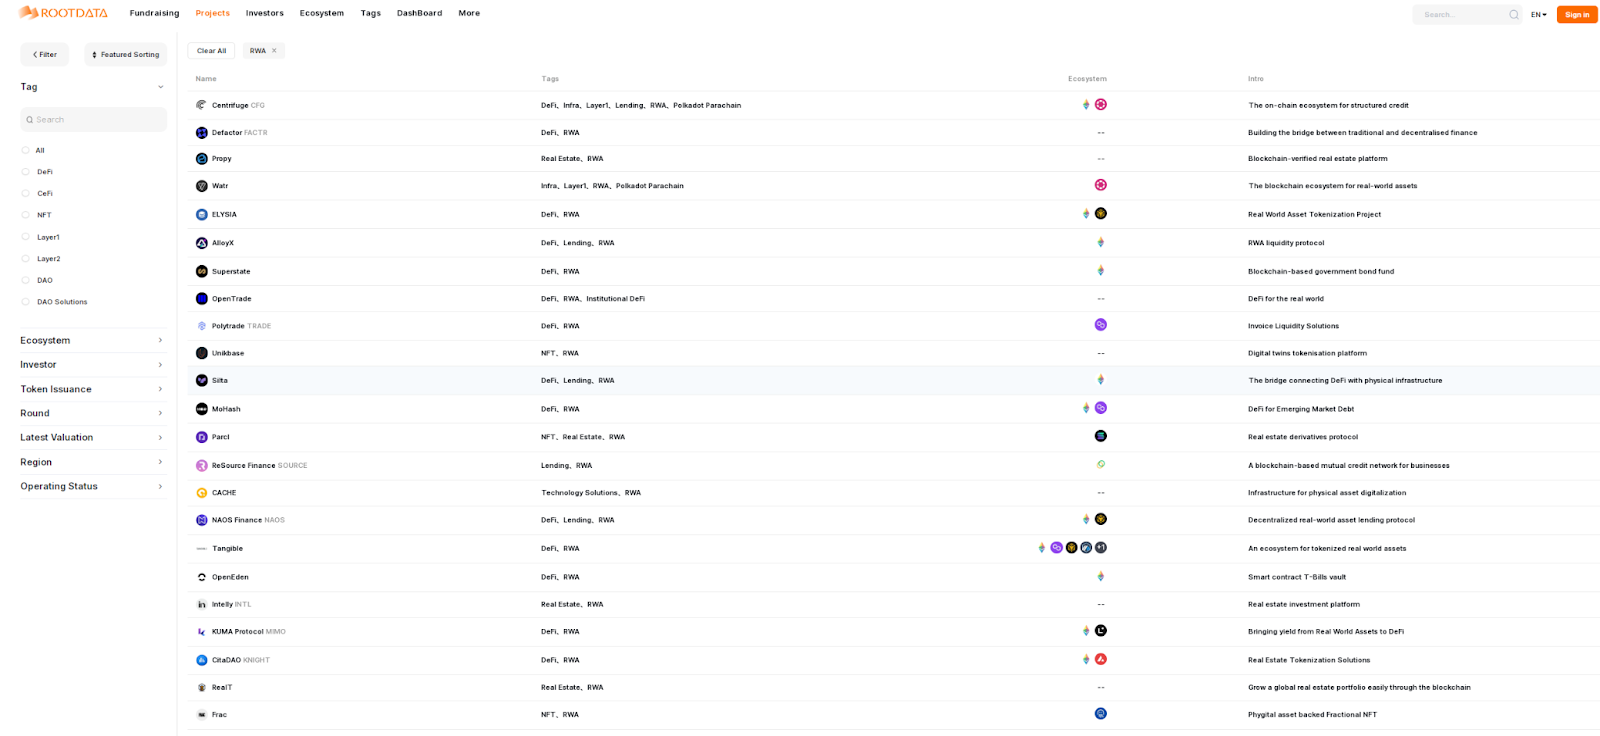This screenshot has width=1600, height=736.
Task: Click the Polkadot ecosystem icon in Watr row
Action: [x=1100, y=185]
